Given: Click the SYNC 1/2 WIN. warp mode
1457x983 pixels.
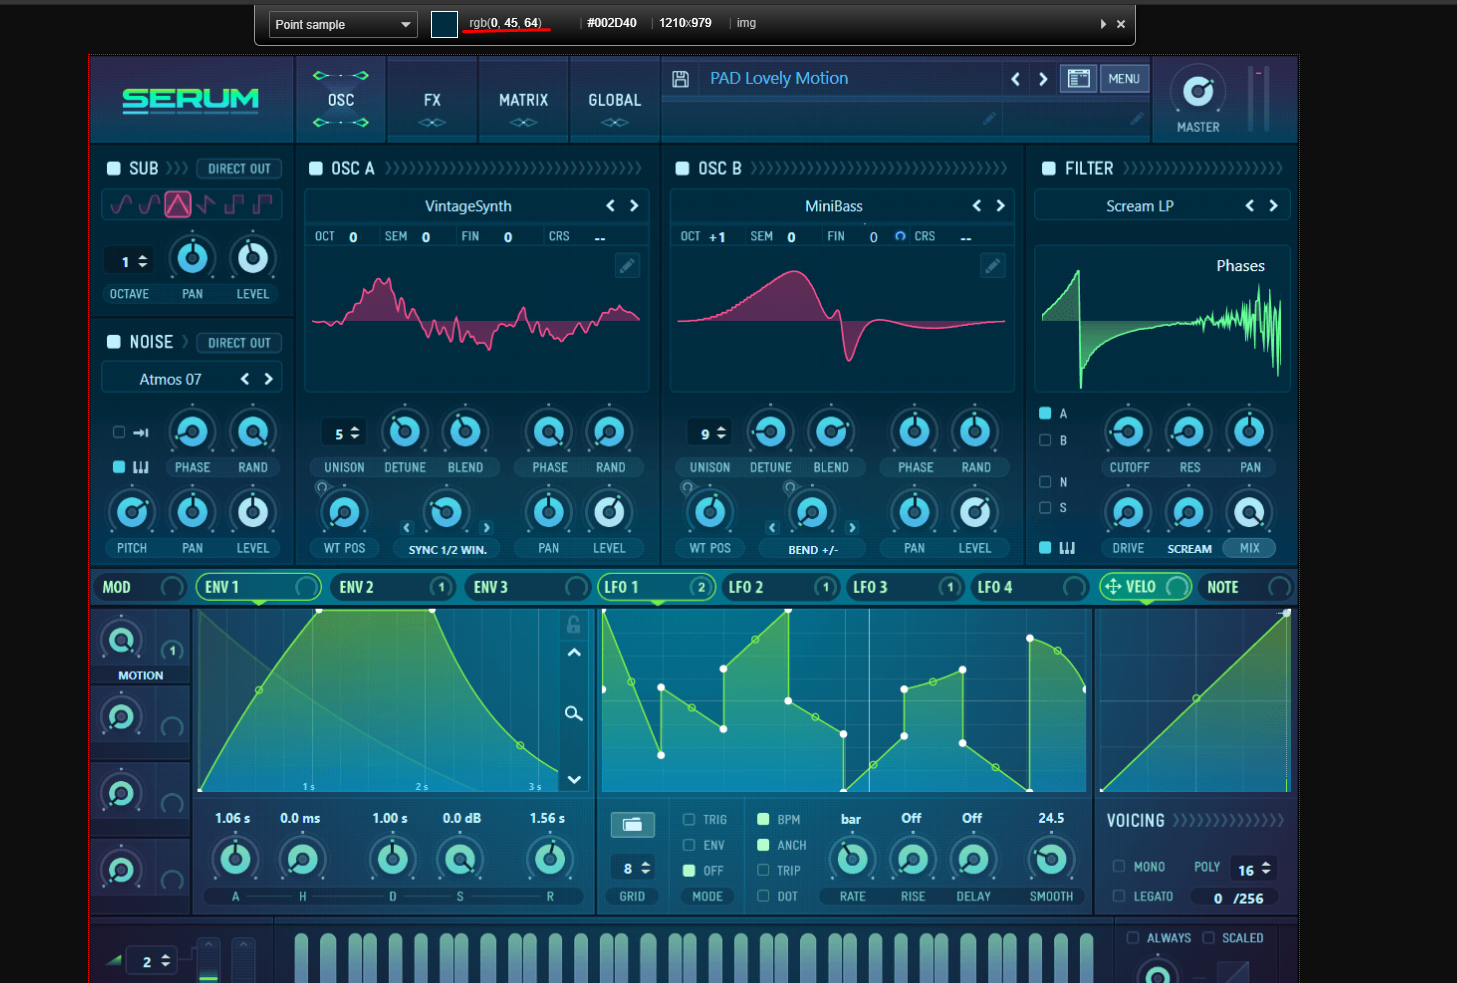Looking at the screenshot, I should point(447,549).
